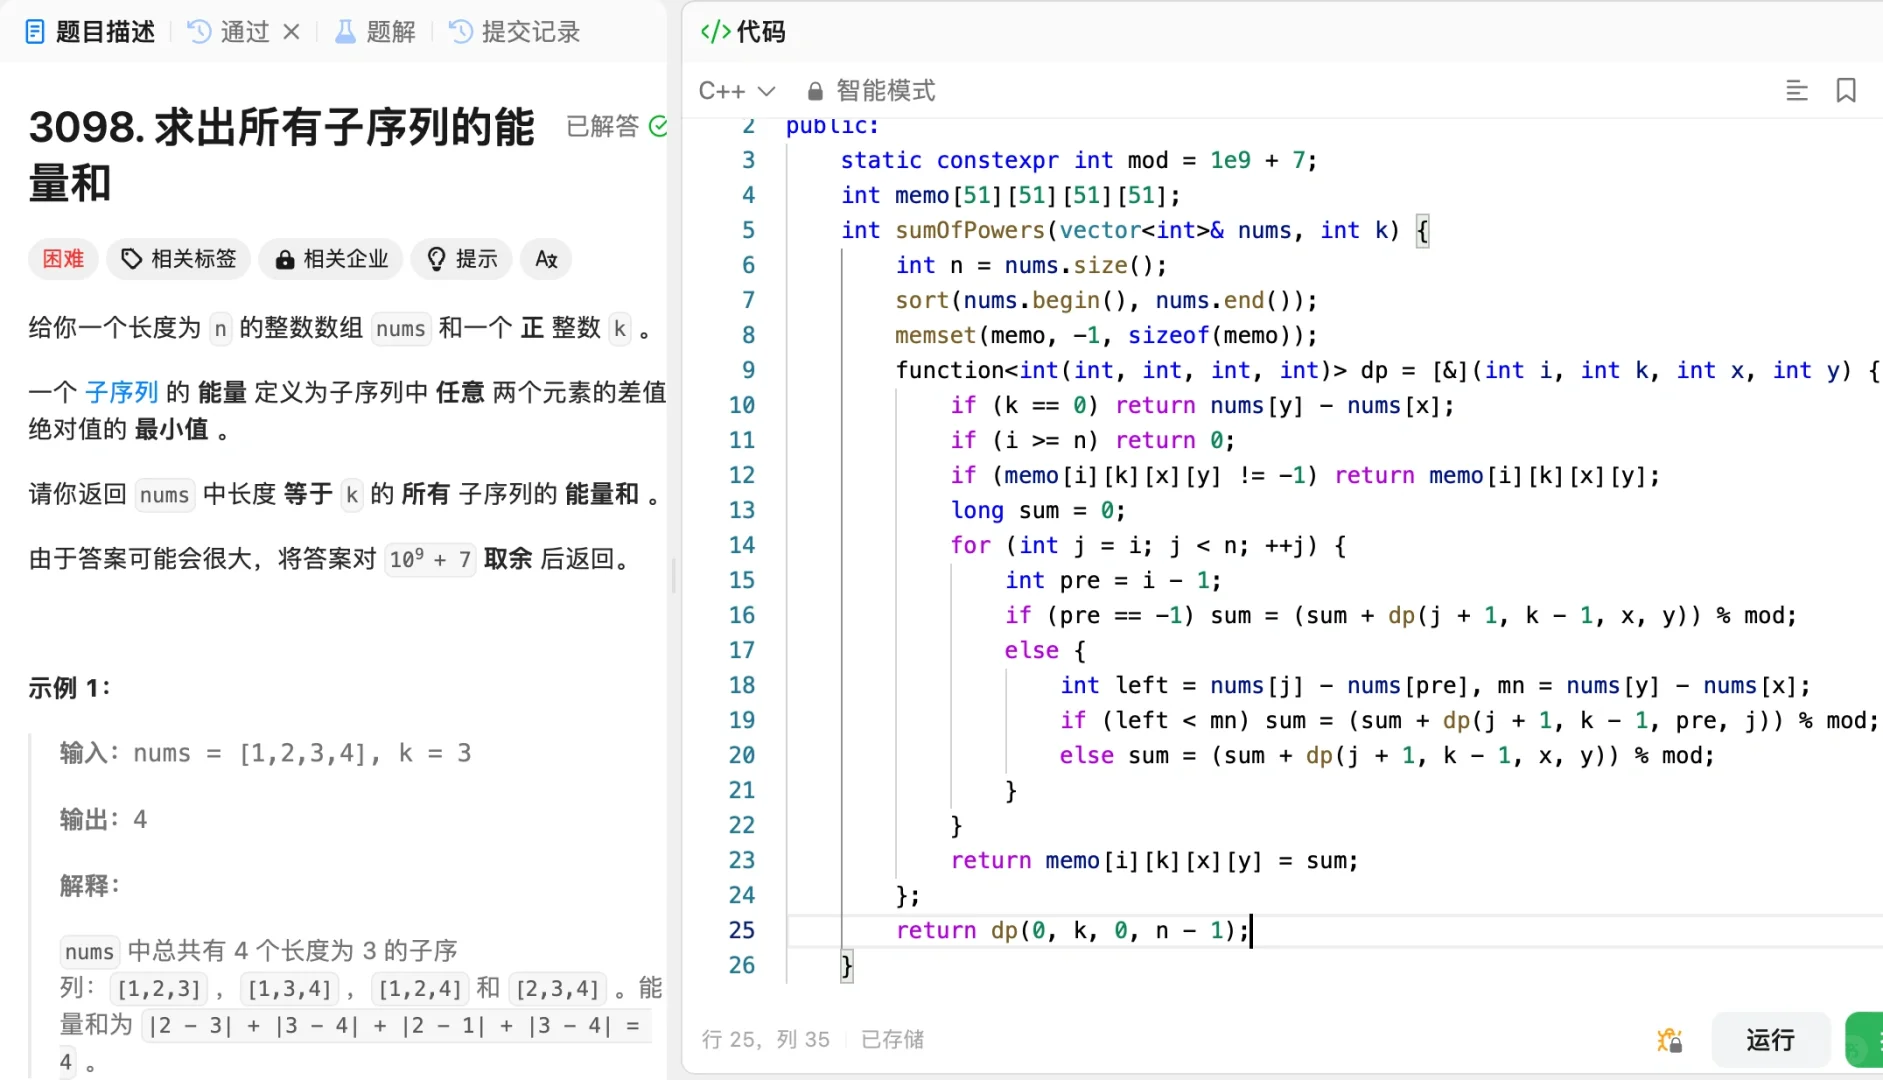
Task: Click the 运行 run button
Action: 1770,1040
